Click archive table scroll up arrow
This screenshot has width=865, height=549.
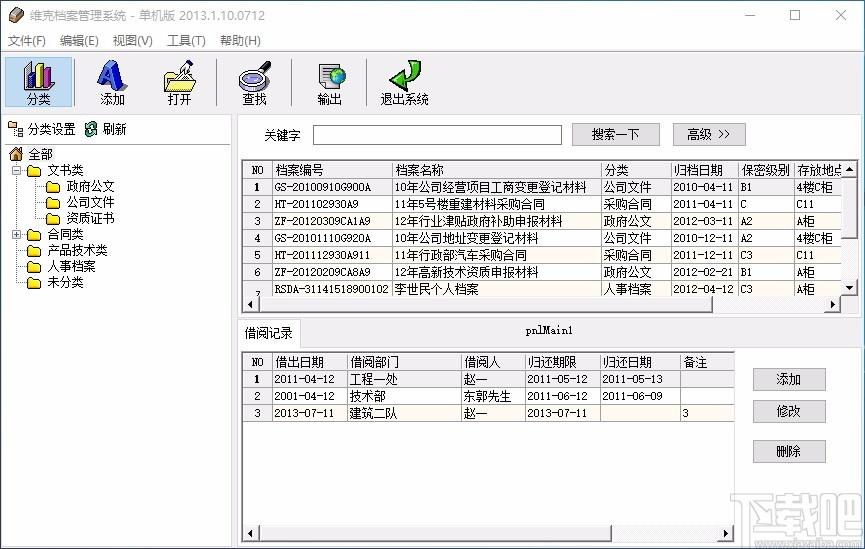tap(850, 169)
